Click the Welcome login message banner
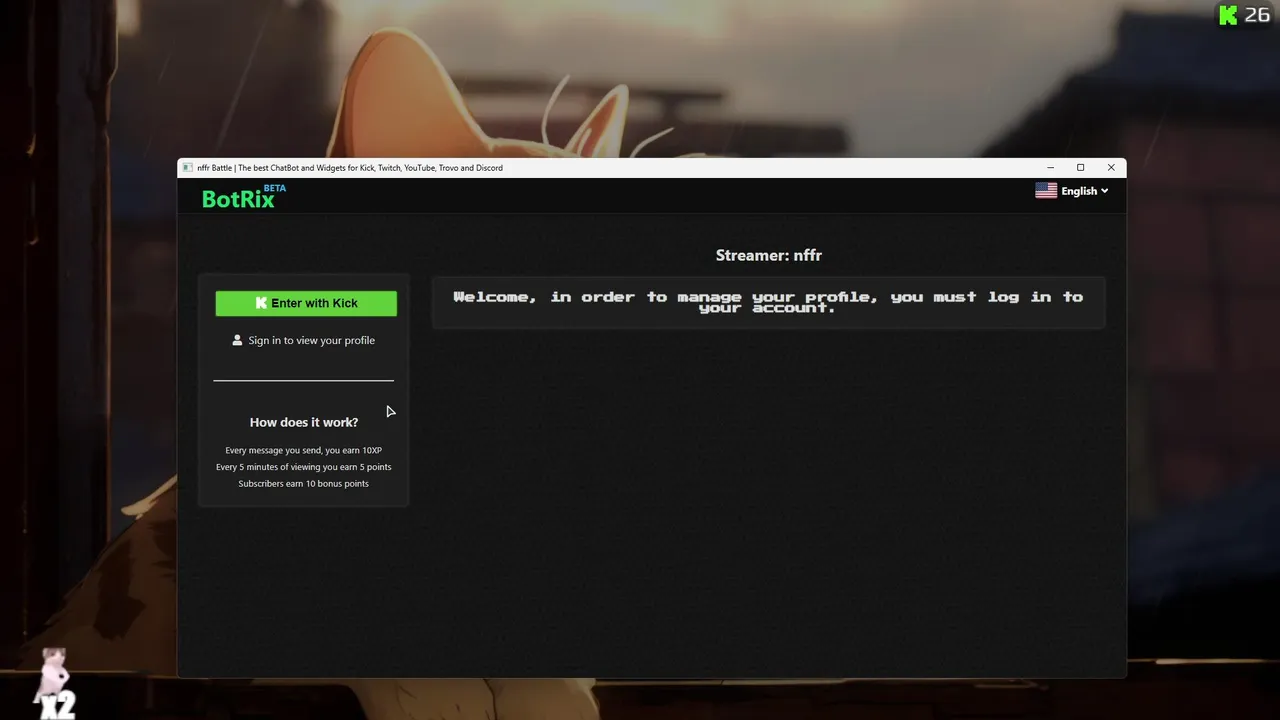The height and width of the screenshot is (720, 1280). (768, 302)
